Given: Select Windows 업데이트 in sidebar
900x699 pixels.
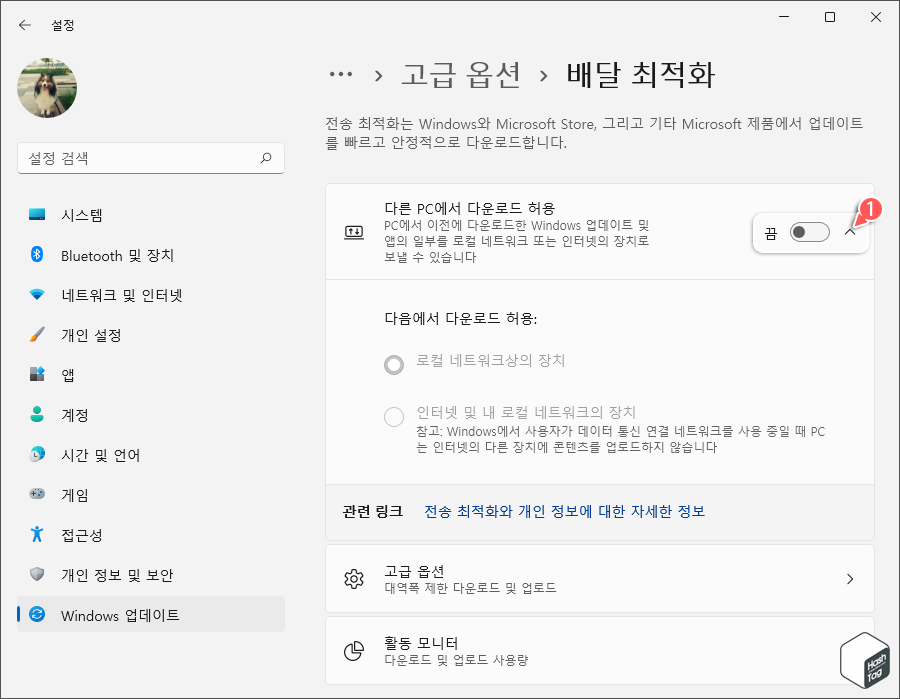Looking at the screenshot, I should pyautogui.click(x=151, y=615).
